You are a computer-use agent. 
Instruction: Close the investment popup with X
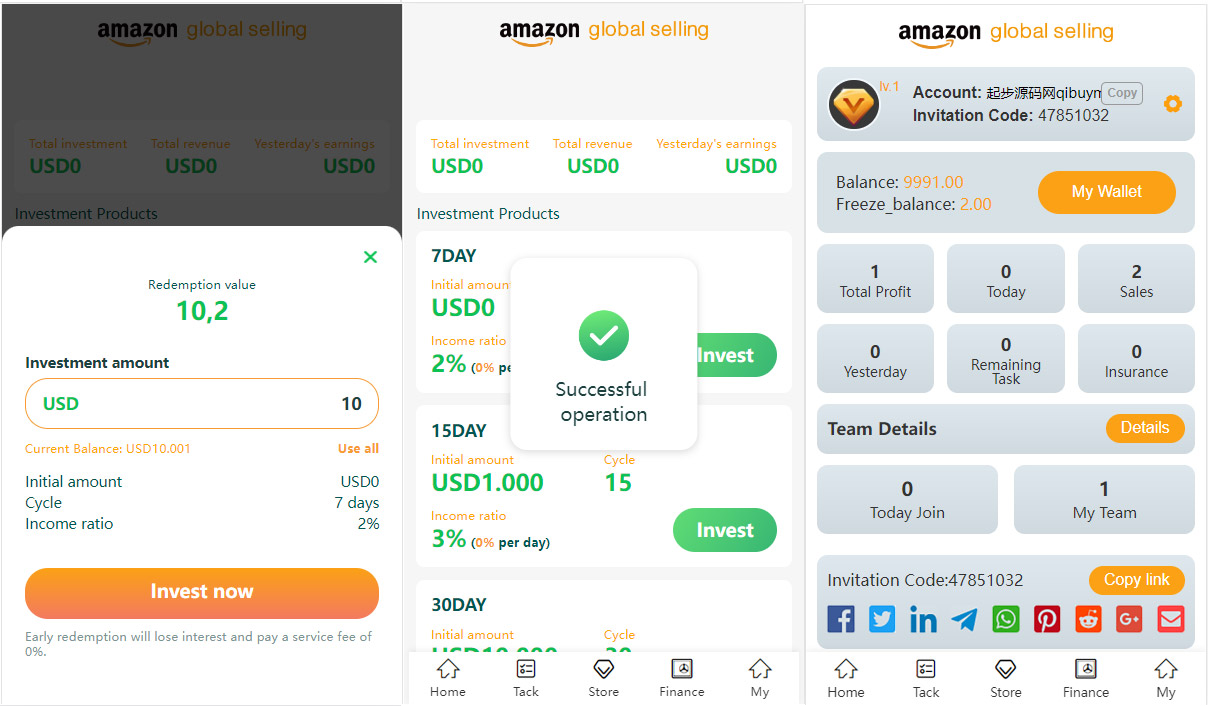pos(370,257)
